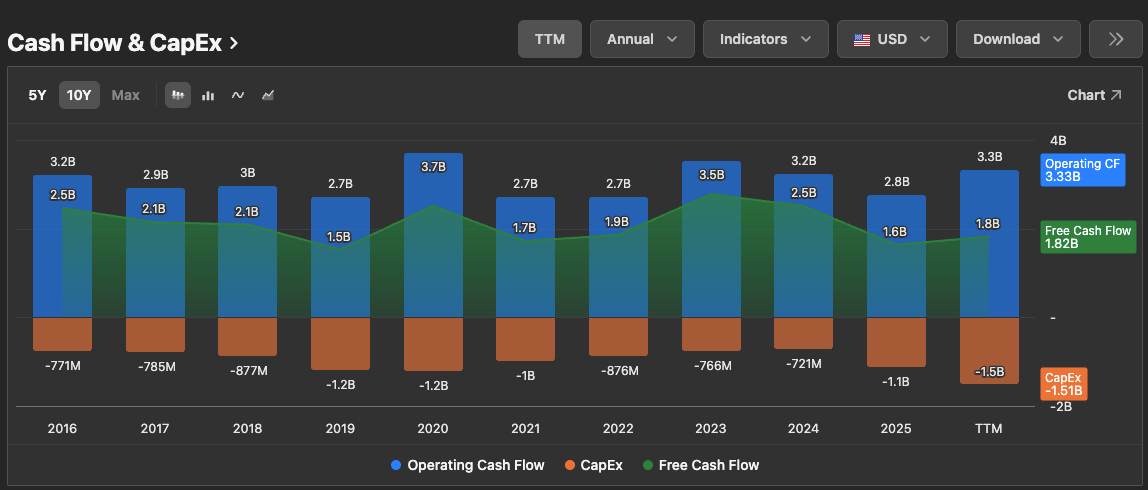Switch to the plain bar chart icon
The height and width of the screenshot is (490, 1148).
pos(208,95)
